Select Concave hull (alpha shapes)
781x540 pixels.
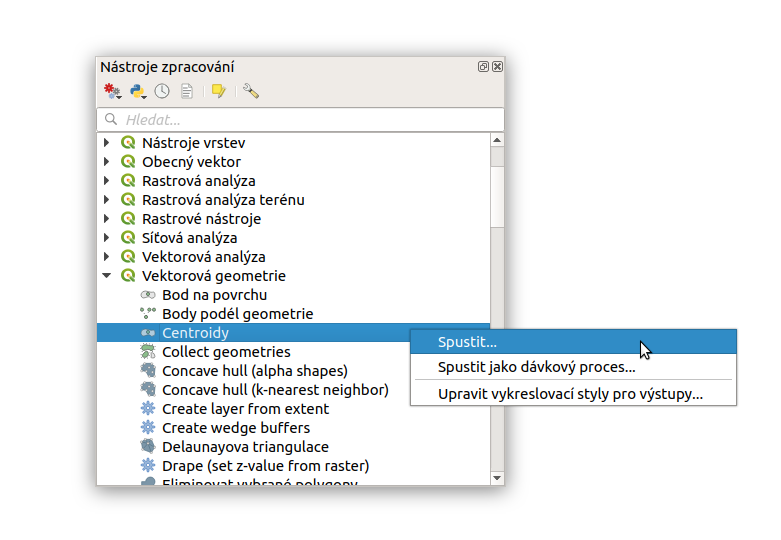(254, 371)
